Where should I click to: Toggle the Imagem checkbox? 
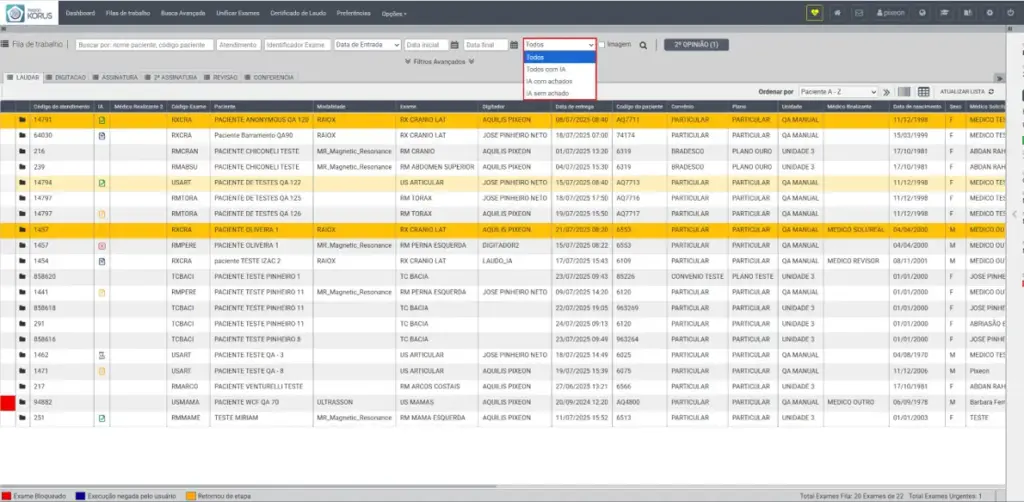click(x=601, y=45)
